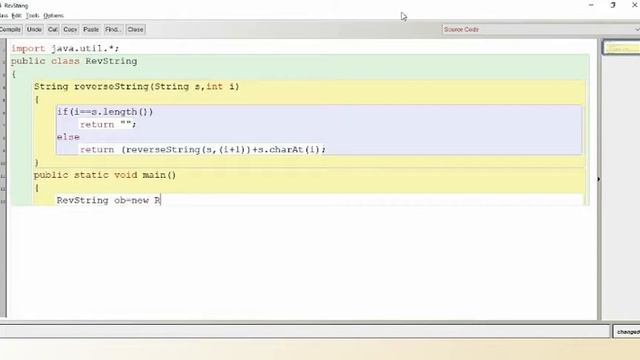Image resolution: width=640 pixels, height=360 pixels.
Task: Open the Find... search button
Action: [x=113, y=29]
